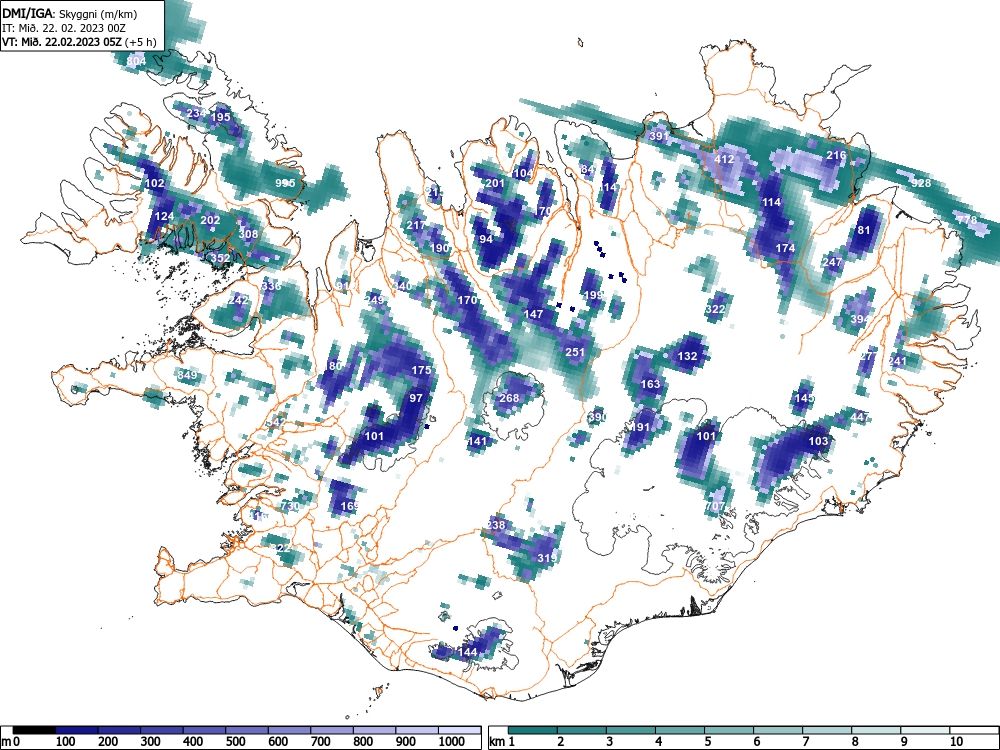Screen dimensions: 1000x750
Task: Click the 'm 0' legend label
Action: pos(11,742)
